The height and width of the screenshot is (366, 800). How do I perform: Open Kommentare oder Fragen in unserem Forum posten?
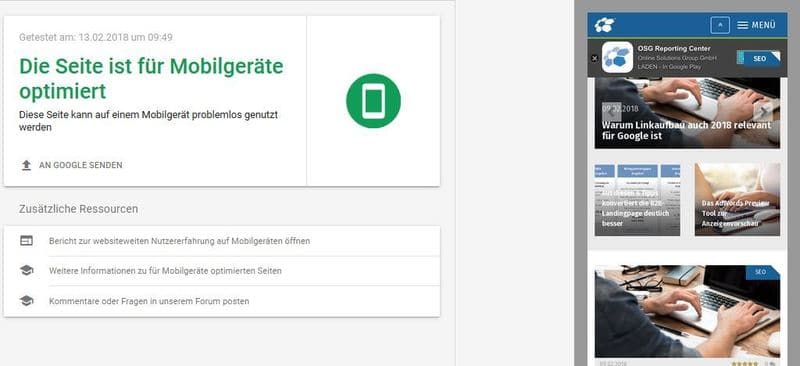point(149,301)
